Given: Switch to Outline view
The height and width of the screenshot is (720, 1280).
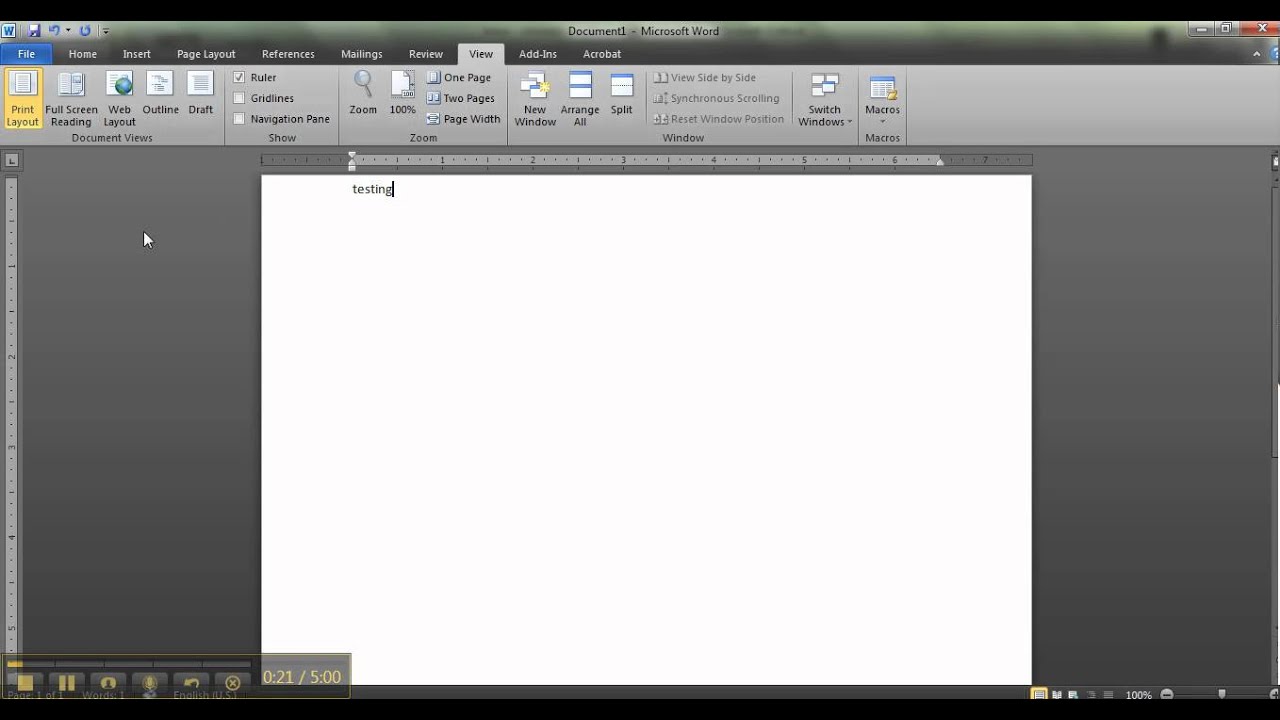Looking at the screenshot, I should (x=160, y=93).
